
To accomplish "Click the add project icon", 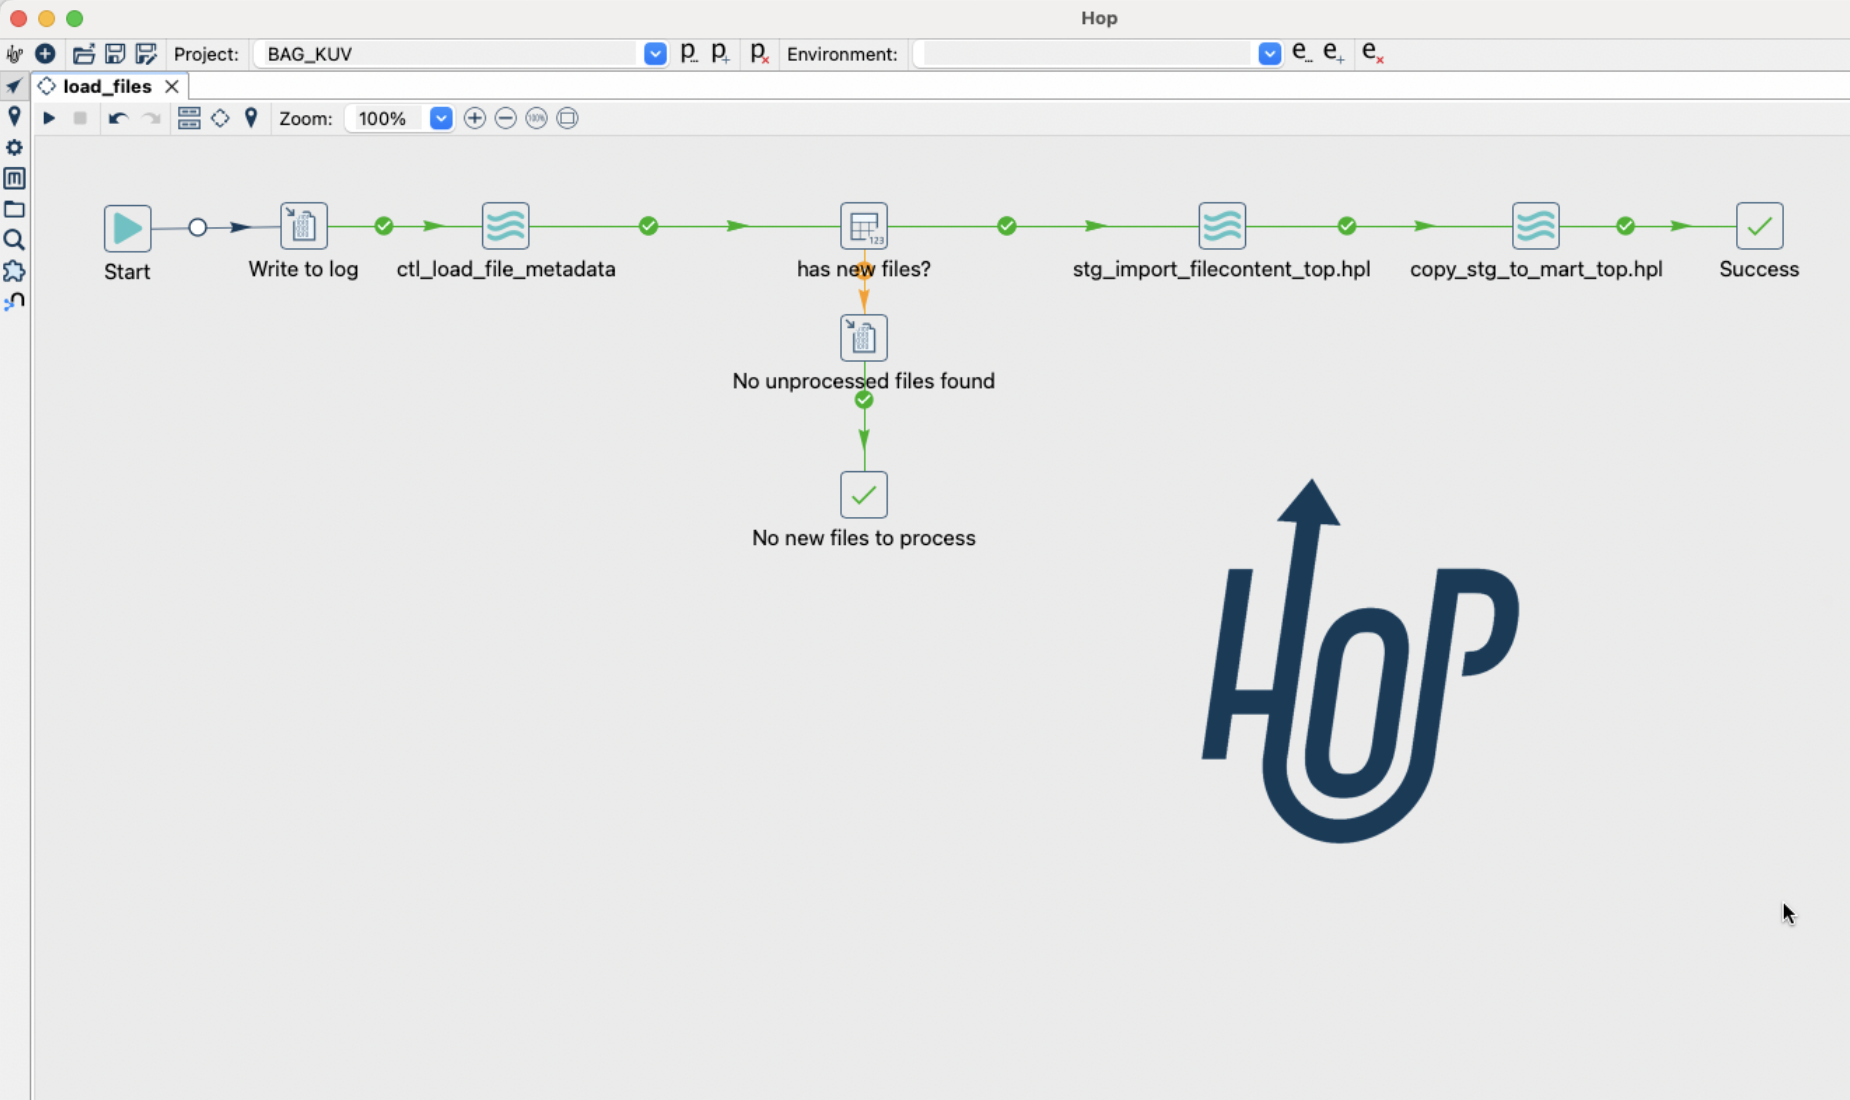I will 721,53.
